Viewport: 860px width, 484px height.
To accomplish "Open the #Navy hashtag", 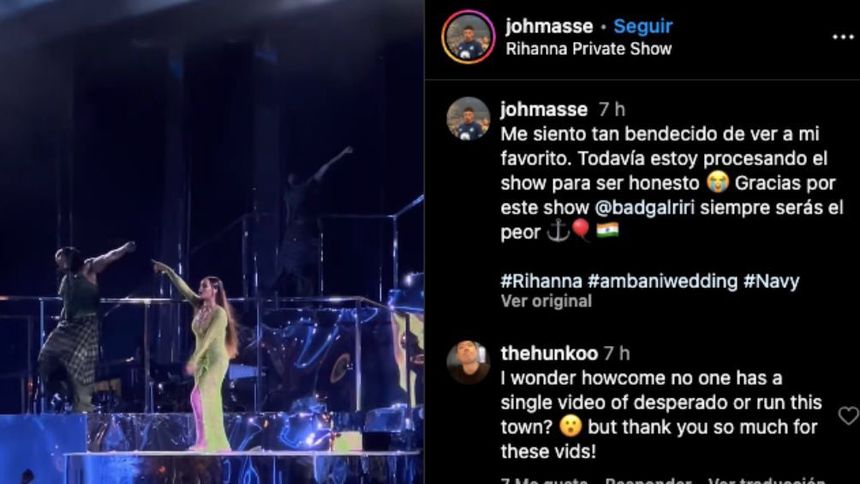I will click(771, 281).
